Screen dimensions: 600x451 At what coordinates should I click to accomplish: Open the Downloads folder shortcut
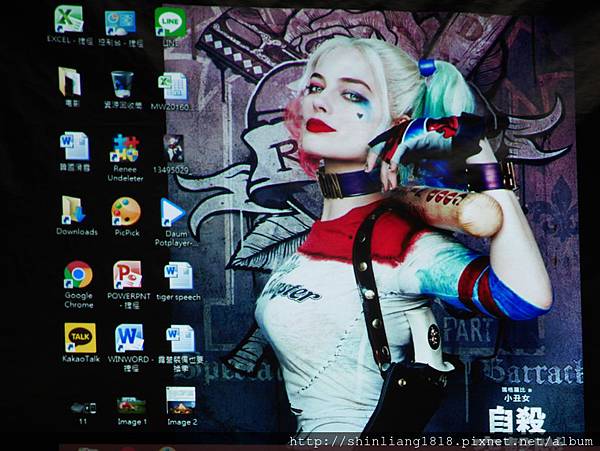pos(74,210)
